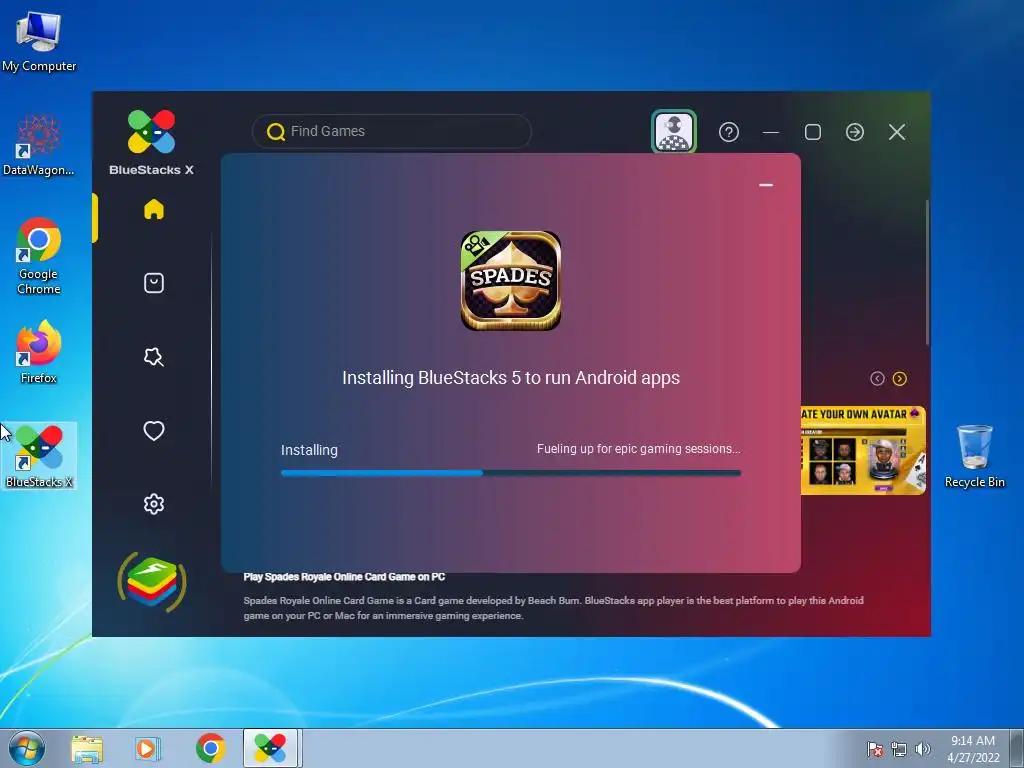The height and width of the screenshot is (768, 1024).
Task: Maximize the BlueStacks X window
Action: coord(813,133)
